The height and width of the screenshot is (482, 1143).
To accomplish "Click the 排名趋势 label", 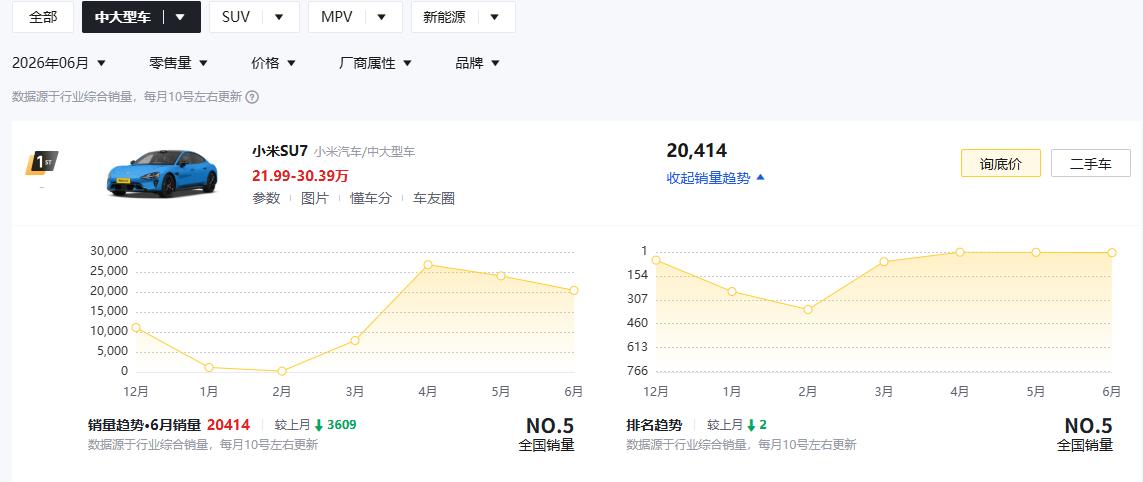I will [x=654, y=425].
